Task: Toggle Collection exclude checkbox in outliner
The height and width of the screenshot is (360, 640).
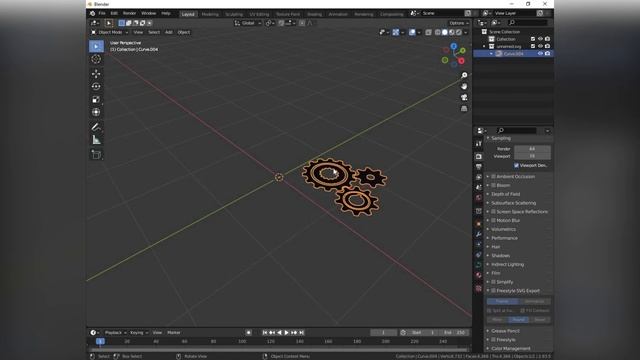Action: (x=533, y=39)
